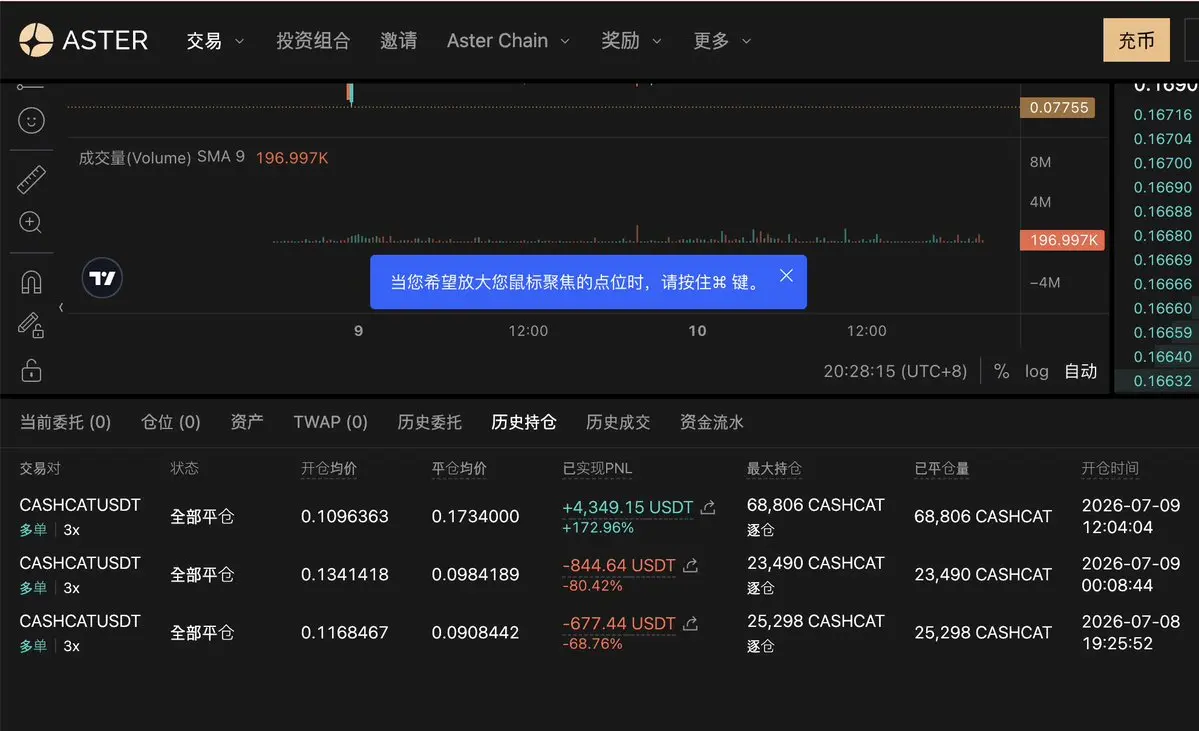Click the 0.1096363 open price cell

[344, 516]
